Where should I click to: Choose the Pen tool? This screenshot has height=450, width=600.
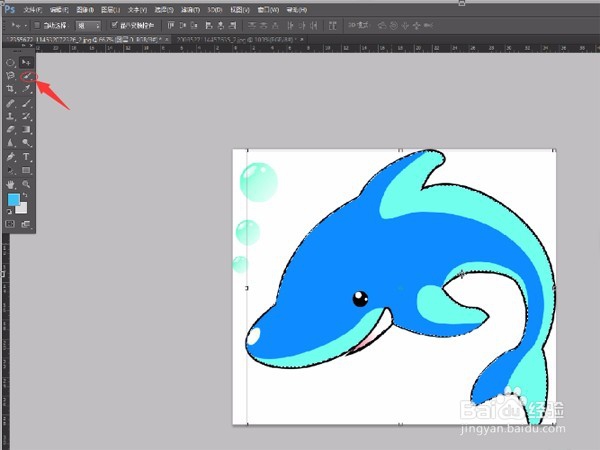click(11, 157)
